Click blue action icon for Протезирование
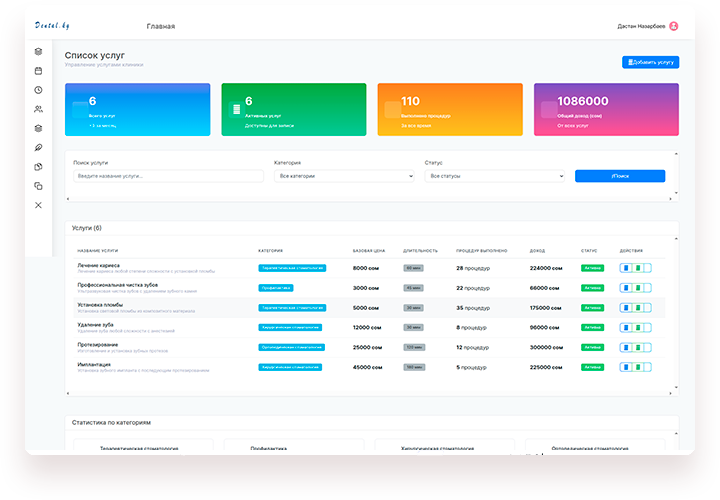Screen dimensions: 720x500 pos(626,347)
